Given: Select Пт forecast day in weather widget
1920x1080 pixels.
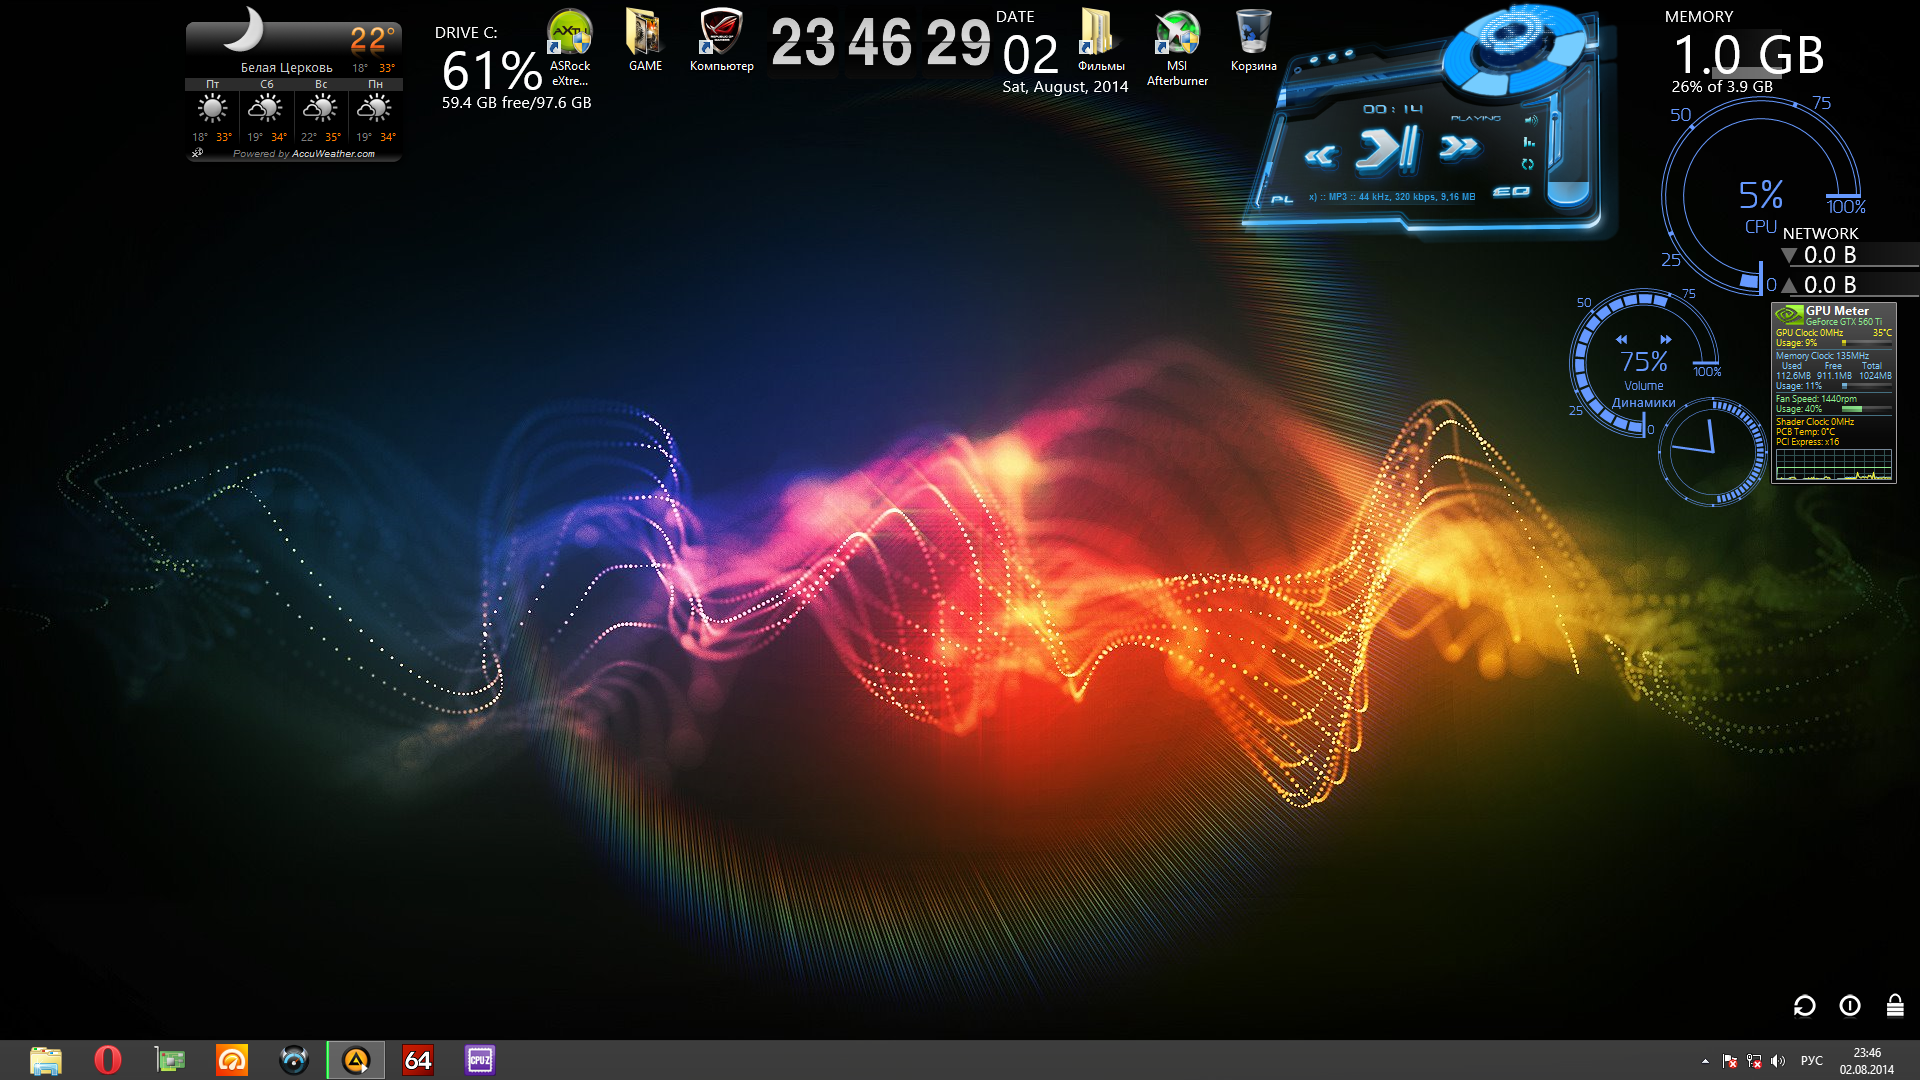Looking at the screenshot, I should coord(212,110).
